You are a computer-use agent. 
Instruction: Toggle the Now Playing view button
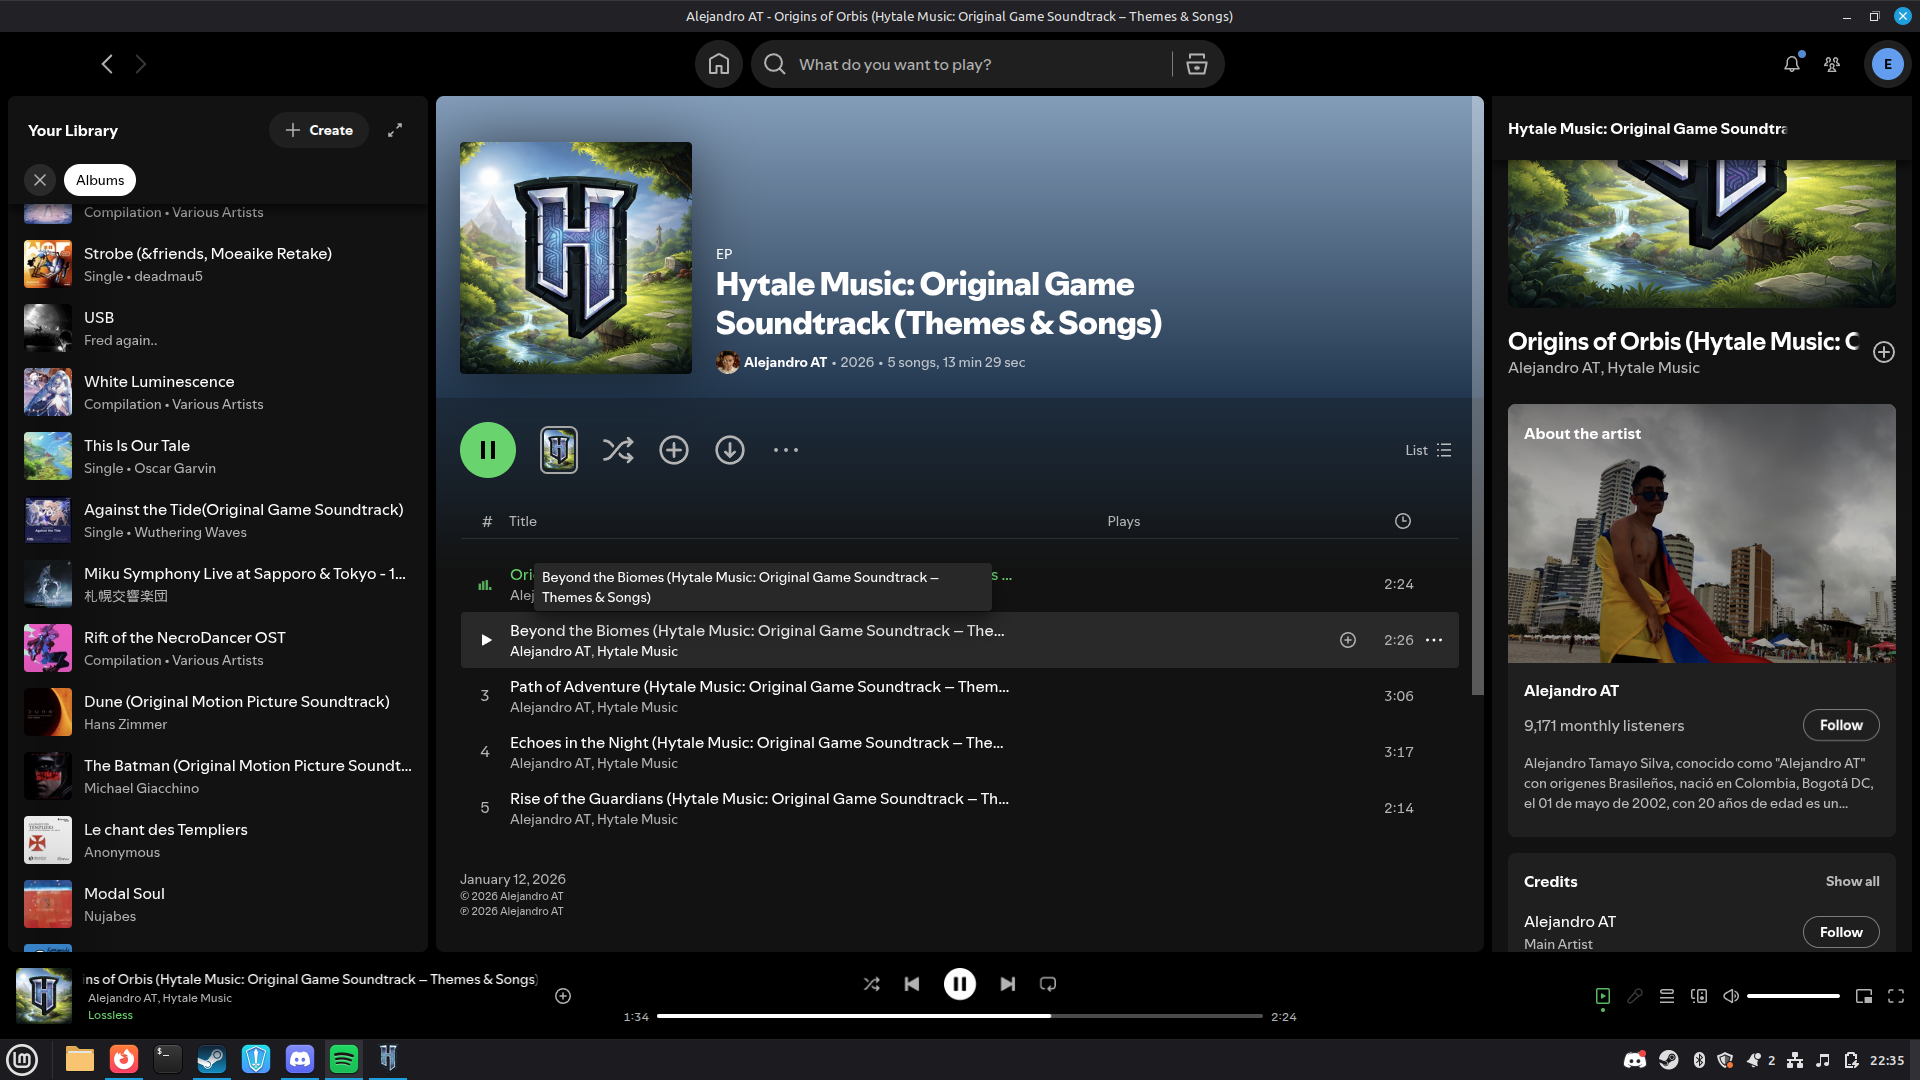coord(1602,996)
